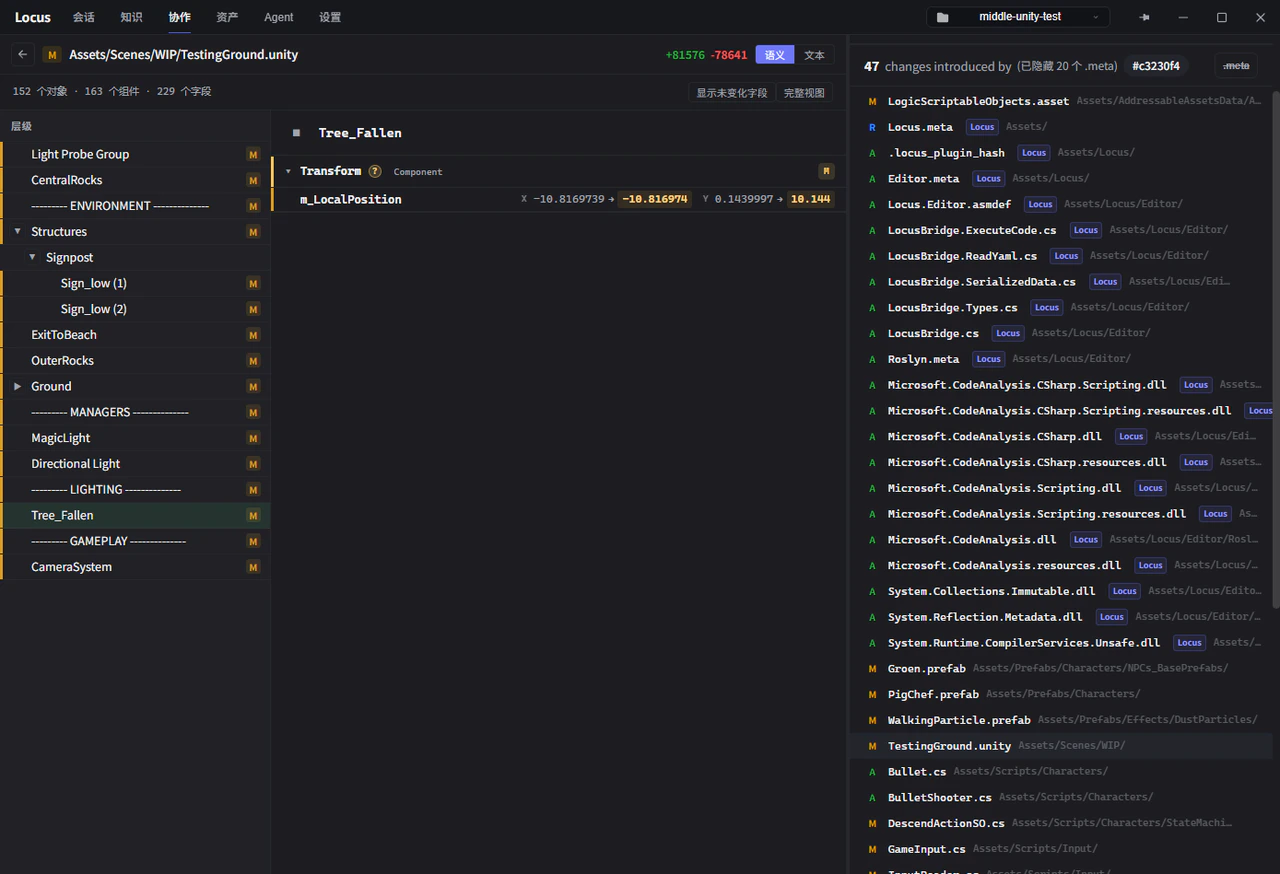Click the commit hash #c3230f4
The width and height of the screenshot is (1280, 874).
(x=1156, y=66)
